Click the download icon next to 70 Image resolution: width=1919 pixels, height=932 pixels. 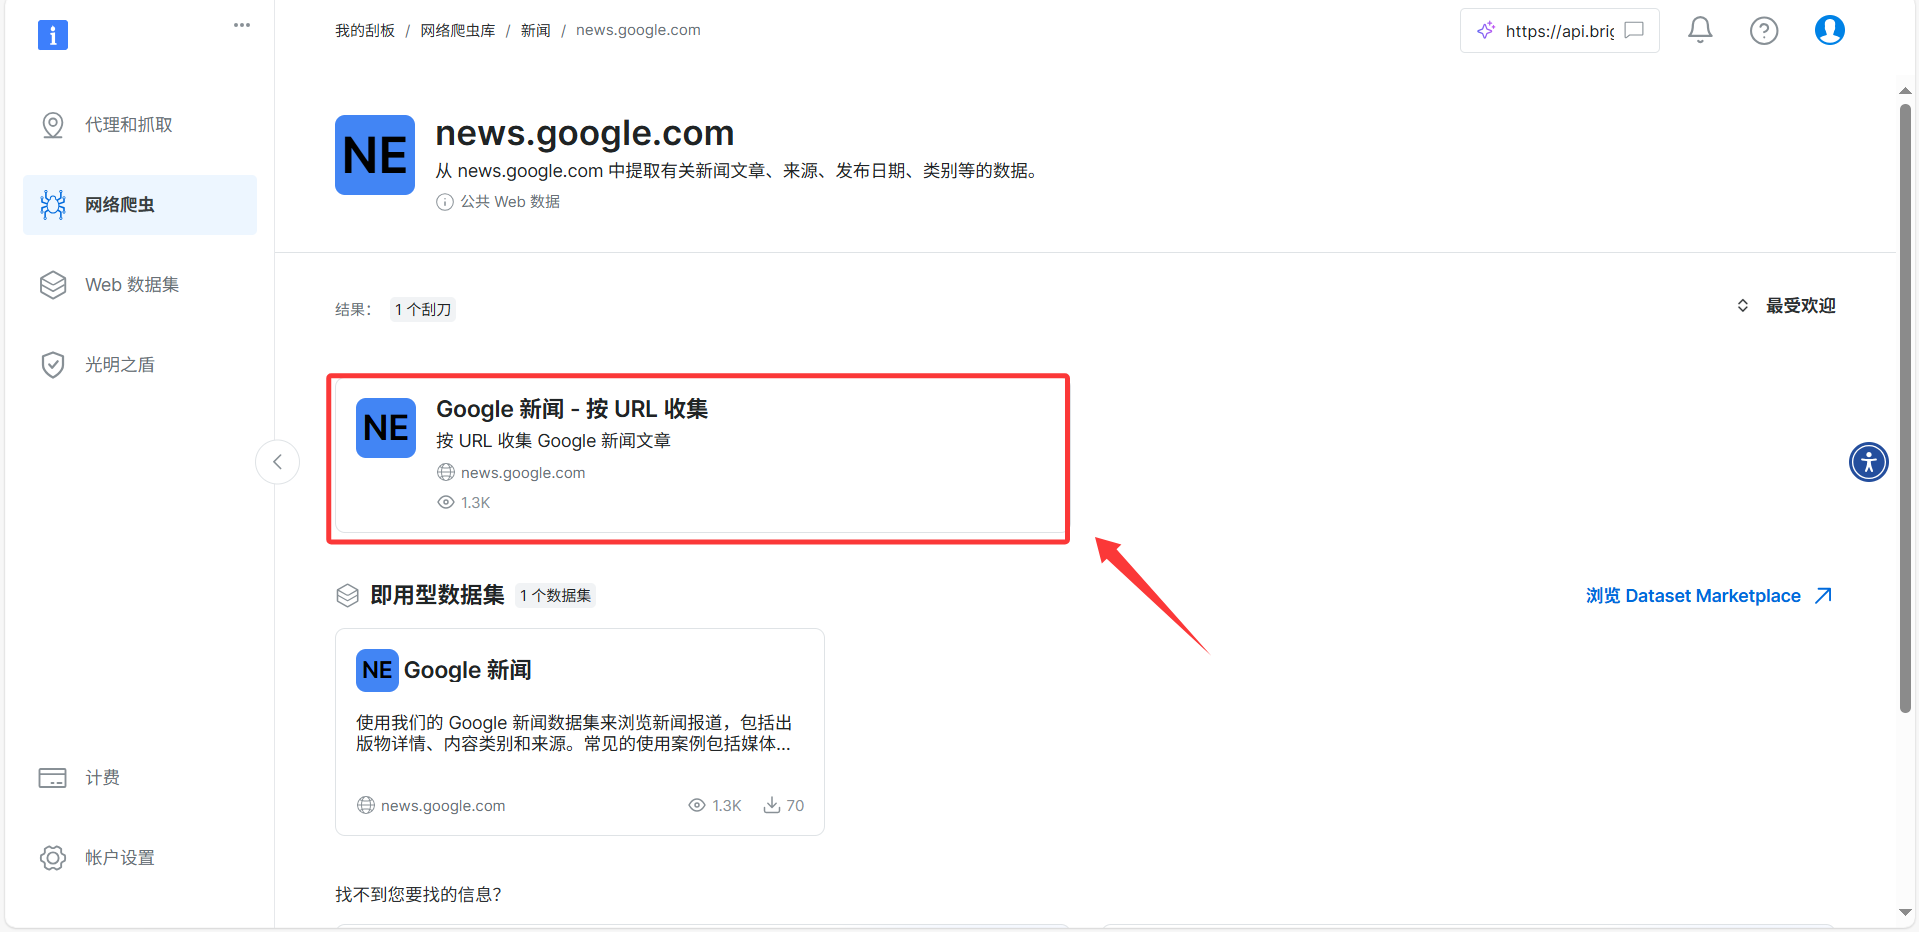coord(772,806)
